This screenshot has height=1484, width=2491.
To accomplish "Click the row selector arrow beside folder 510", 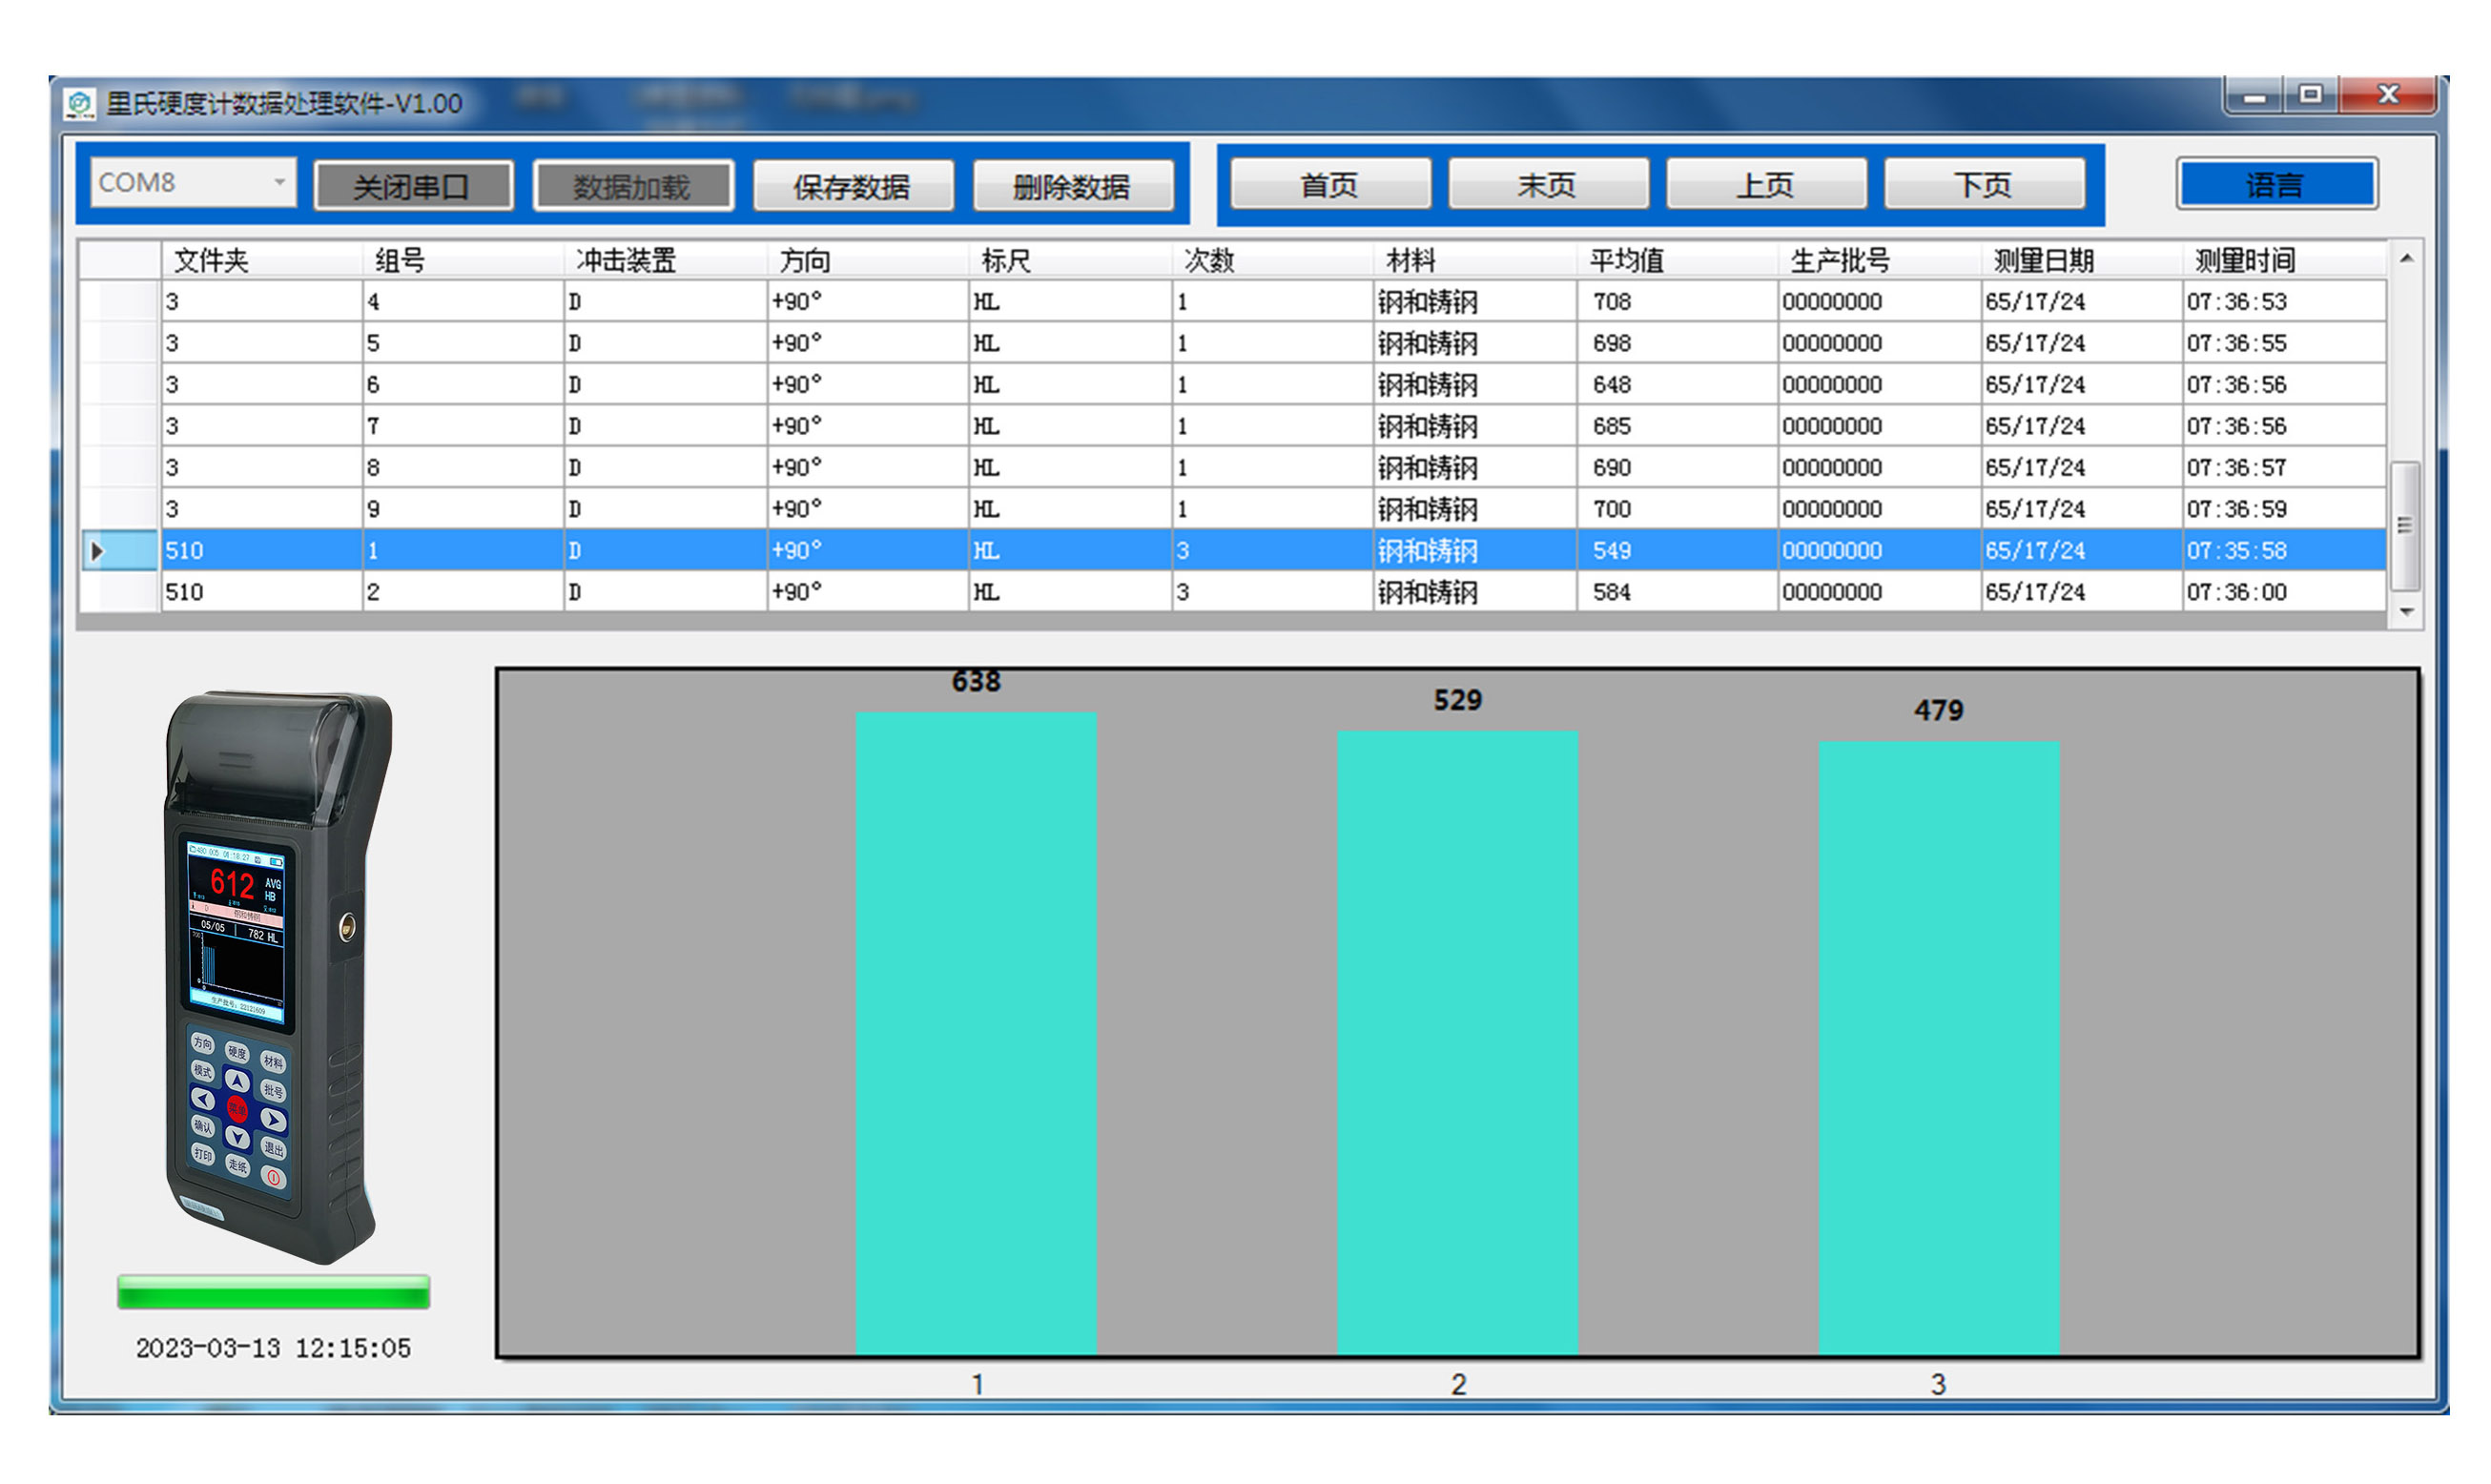I will [x=97, y=551].
